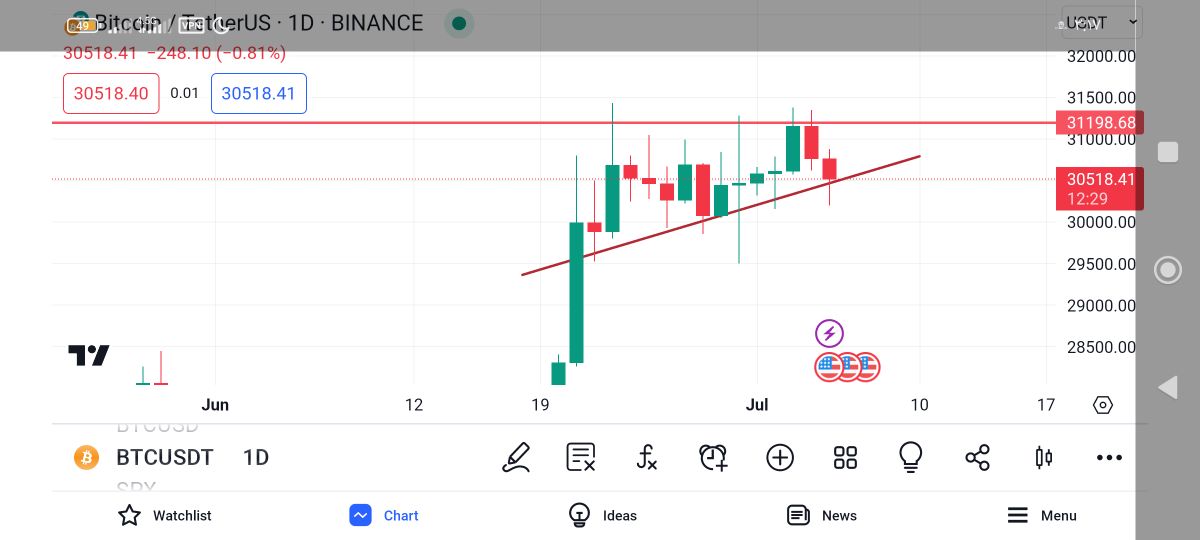This screenshot has height=540, width=1200.
Task: Add an alert with the alarm clock icon
Action: 713,458
